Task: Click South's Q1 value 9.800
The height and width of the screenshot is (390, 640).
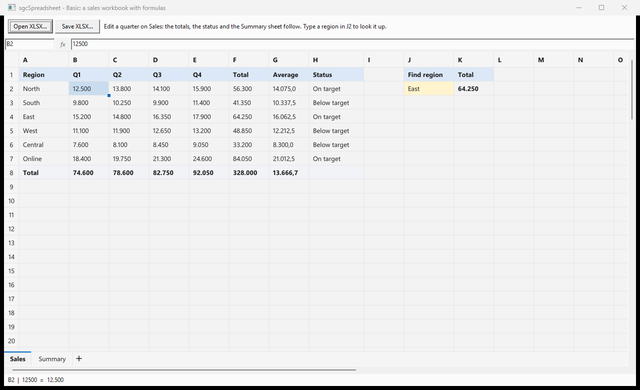Action: (x=89, y=103)
